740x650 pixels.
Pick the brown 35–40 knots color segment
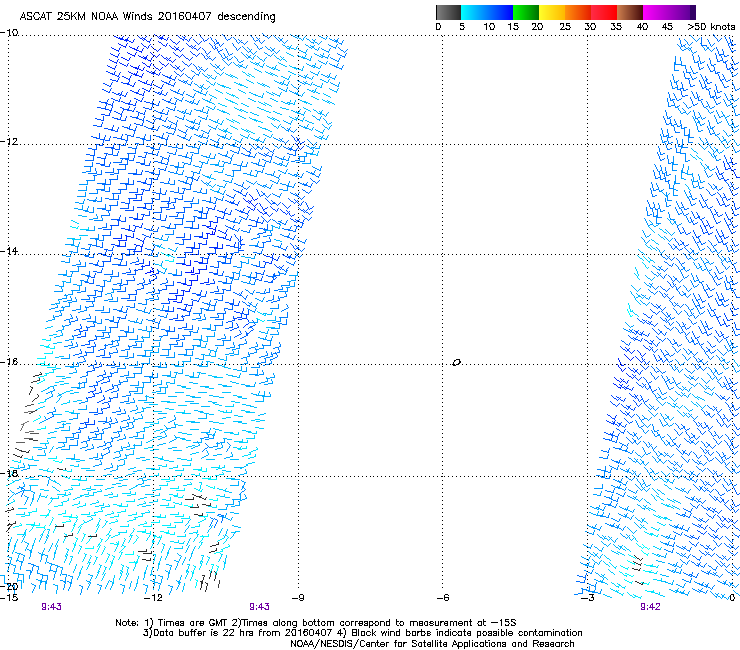coord(630,12)
